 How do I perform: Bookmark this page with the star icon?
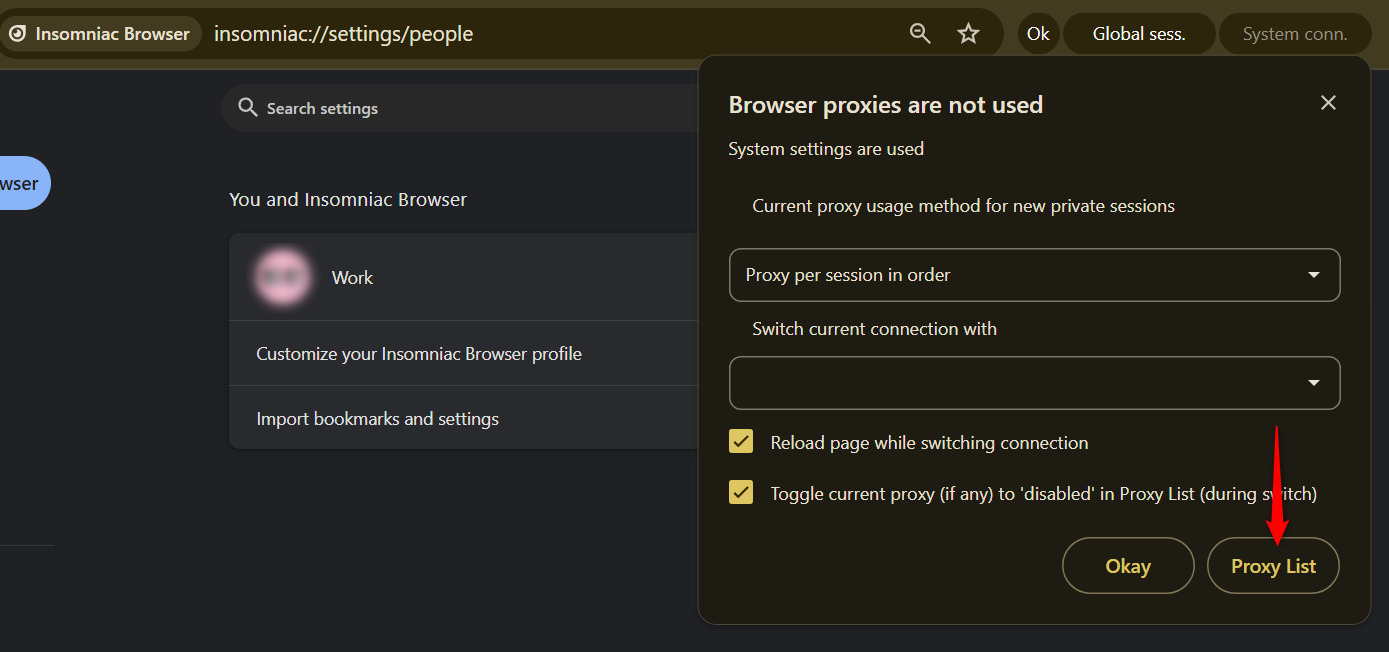[968, 34]
